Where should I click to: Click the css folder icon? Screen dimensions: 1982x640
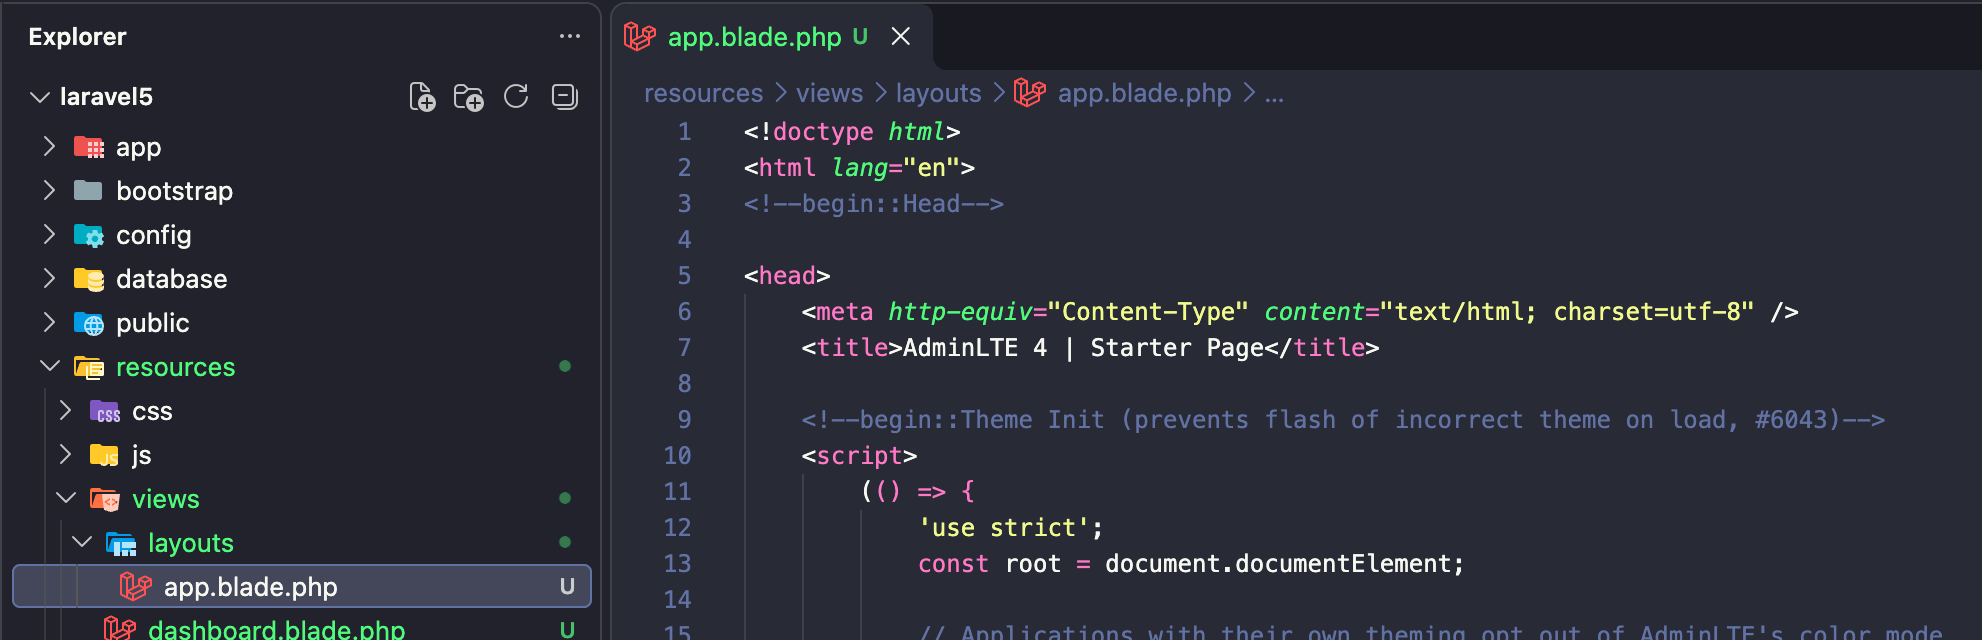click(x=105, y=412)
